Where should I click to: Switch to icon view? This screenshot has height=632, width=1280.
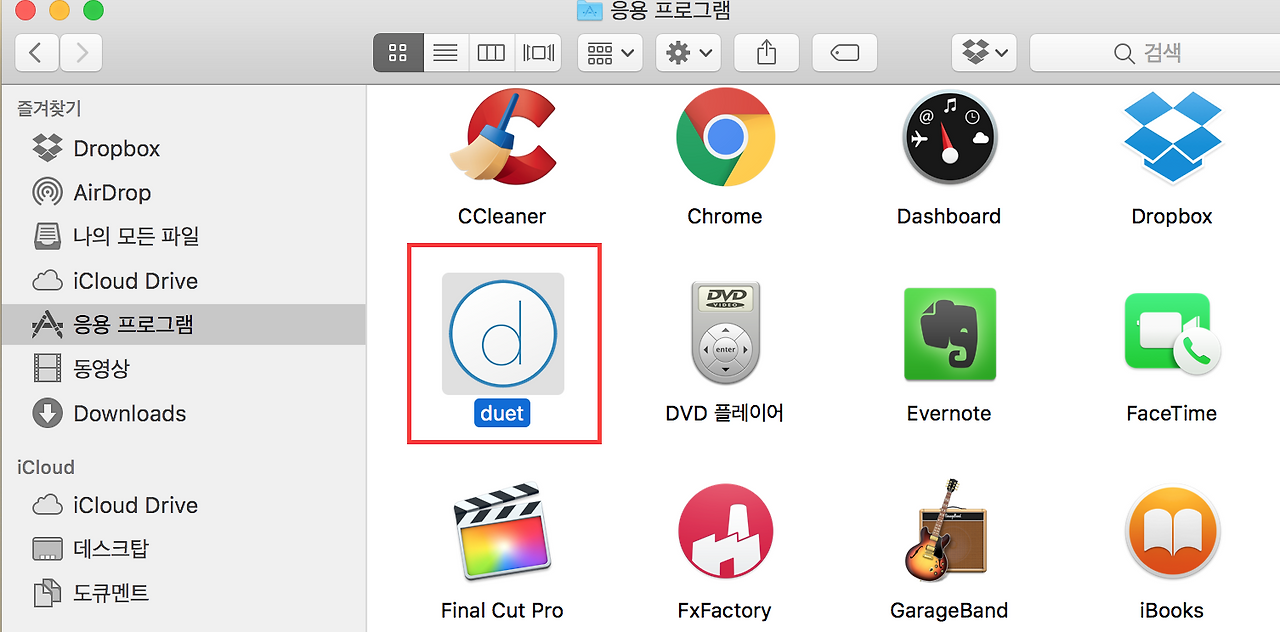point(397,53)
